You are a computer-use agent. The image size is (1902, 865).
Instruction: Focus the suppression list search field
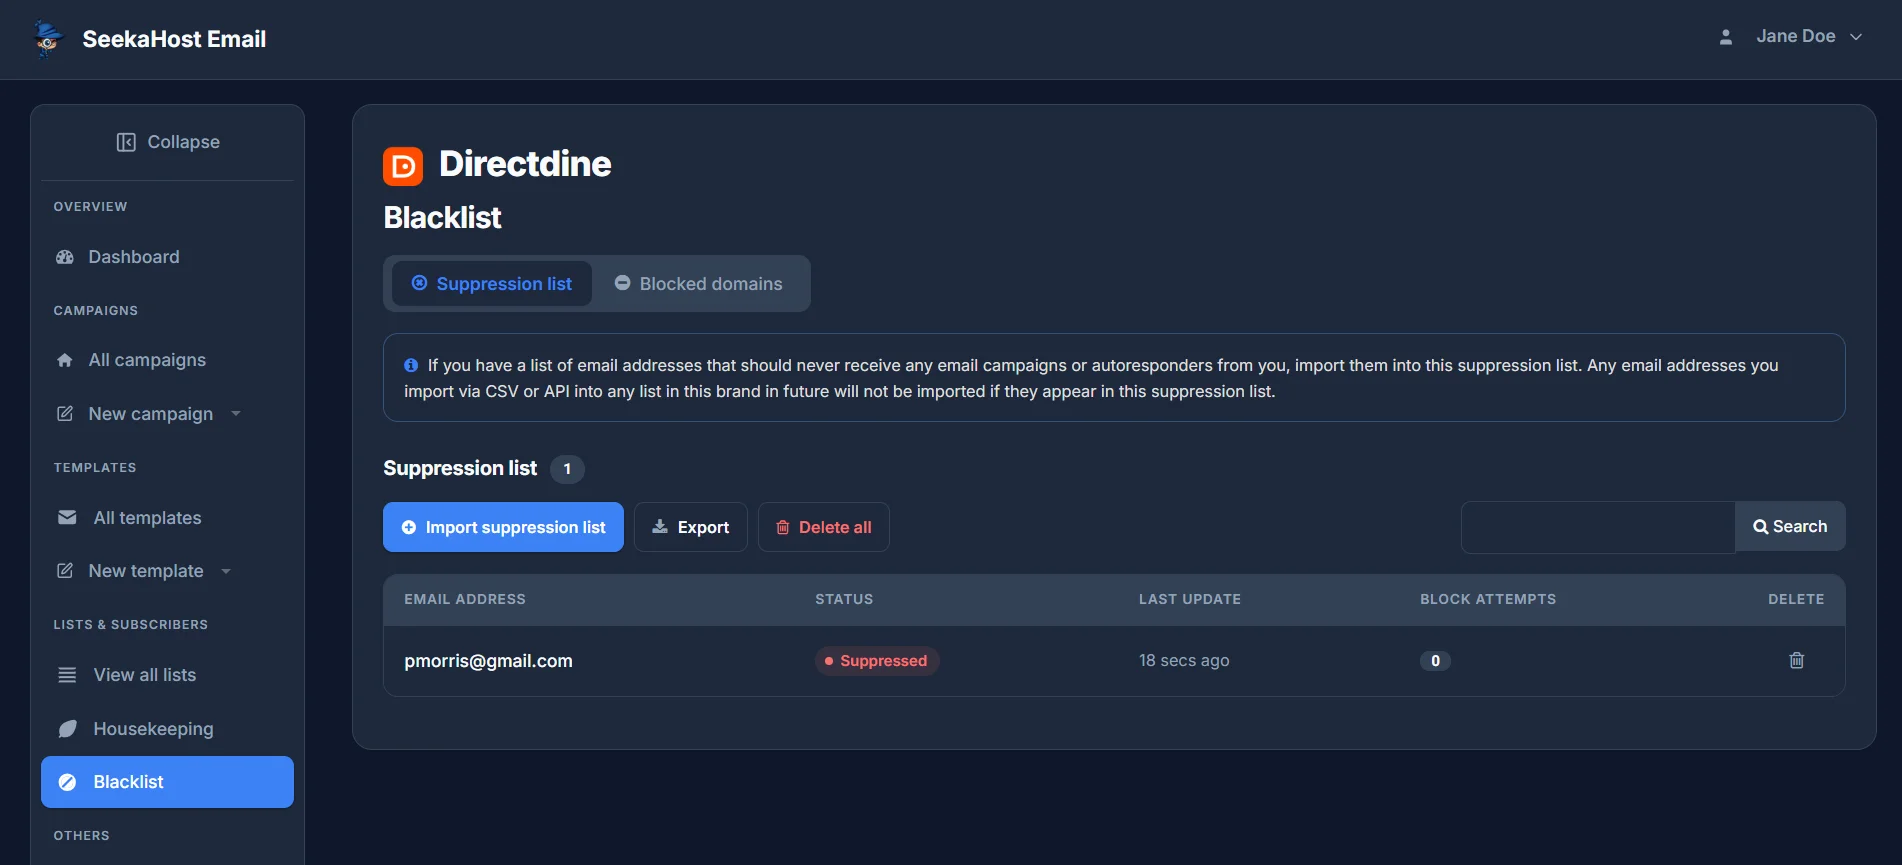(1598, 527)
